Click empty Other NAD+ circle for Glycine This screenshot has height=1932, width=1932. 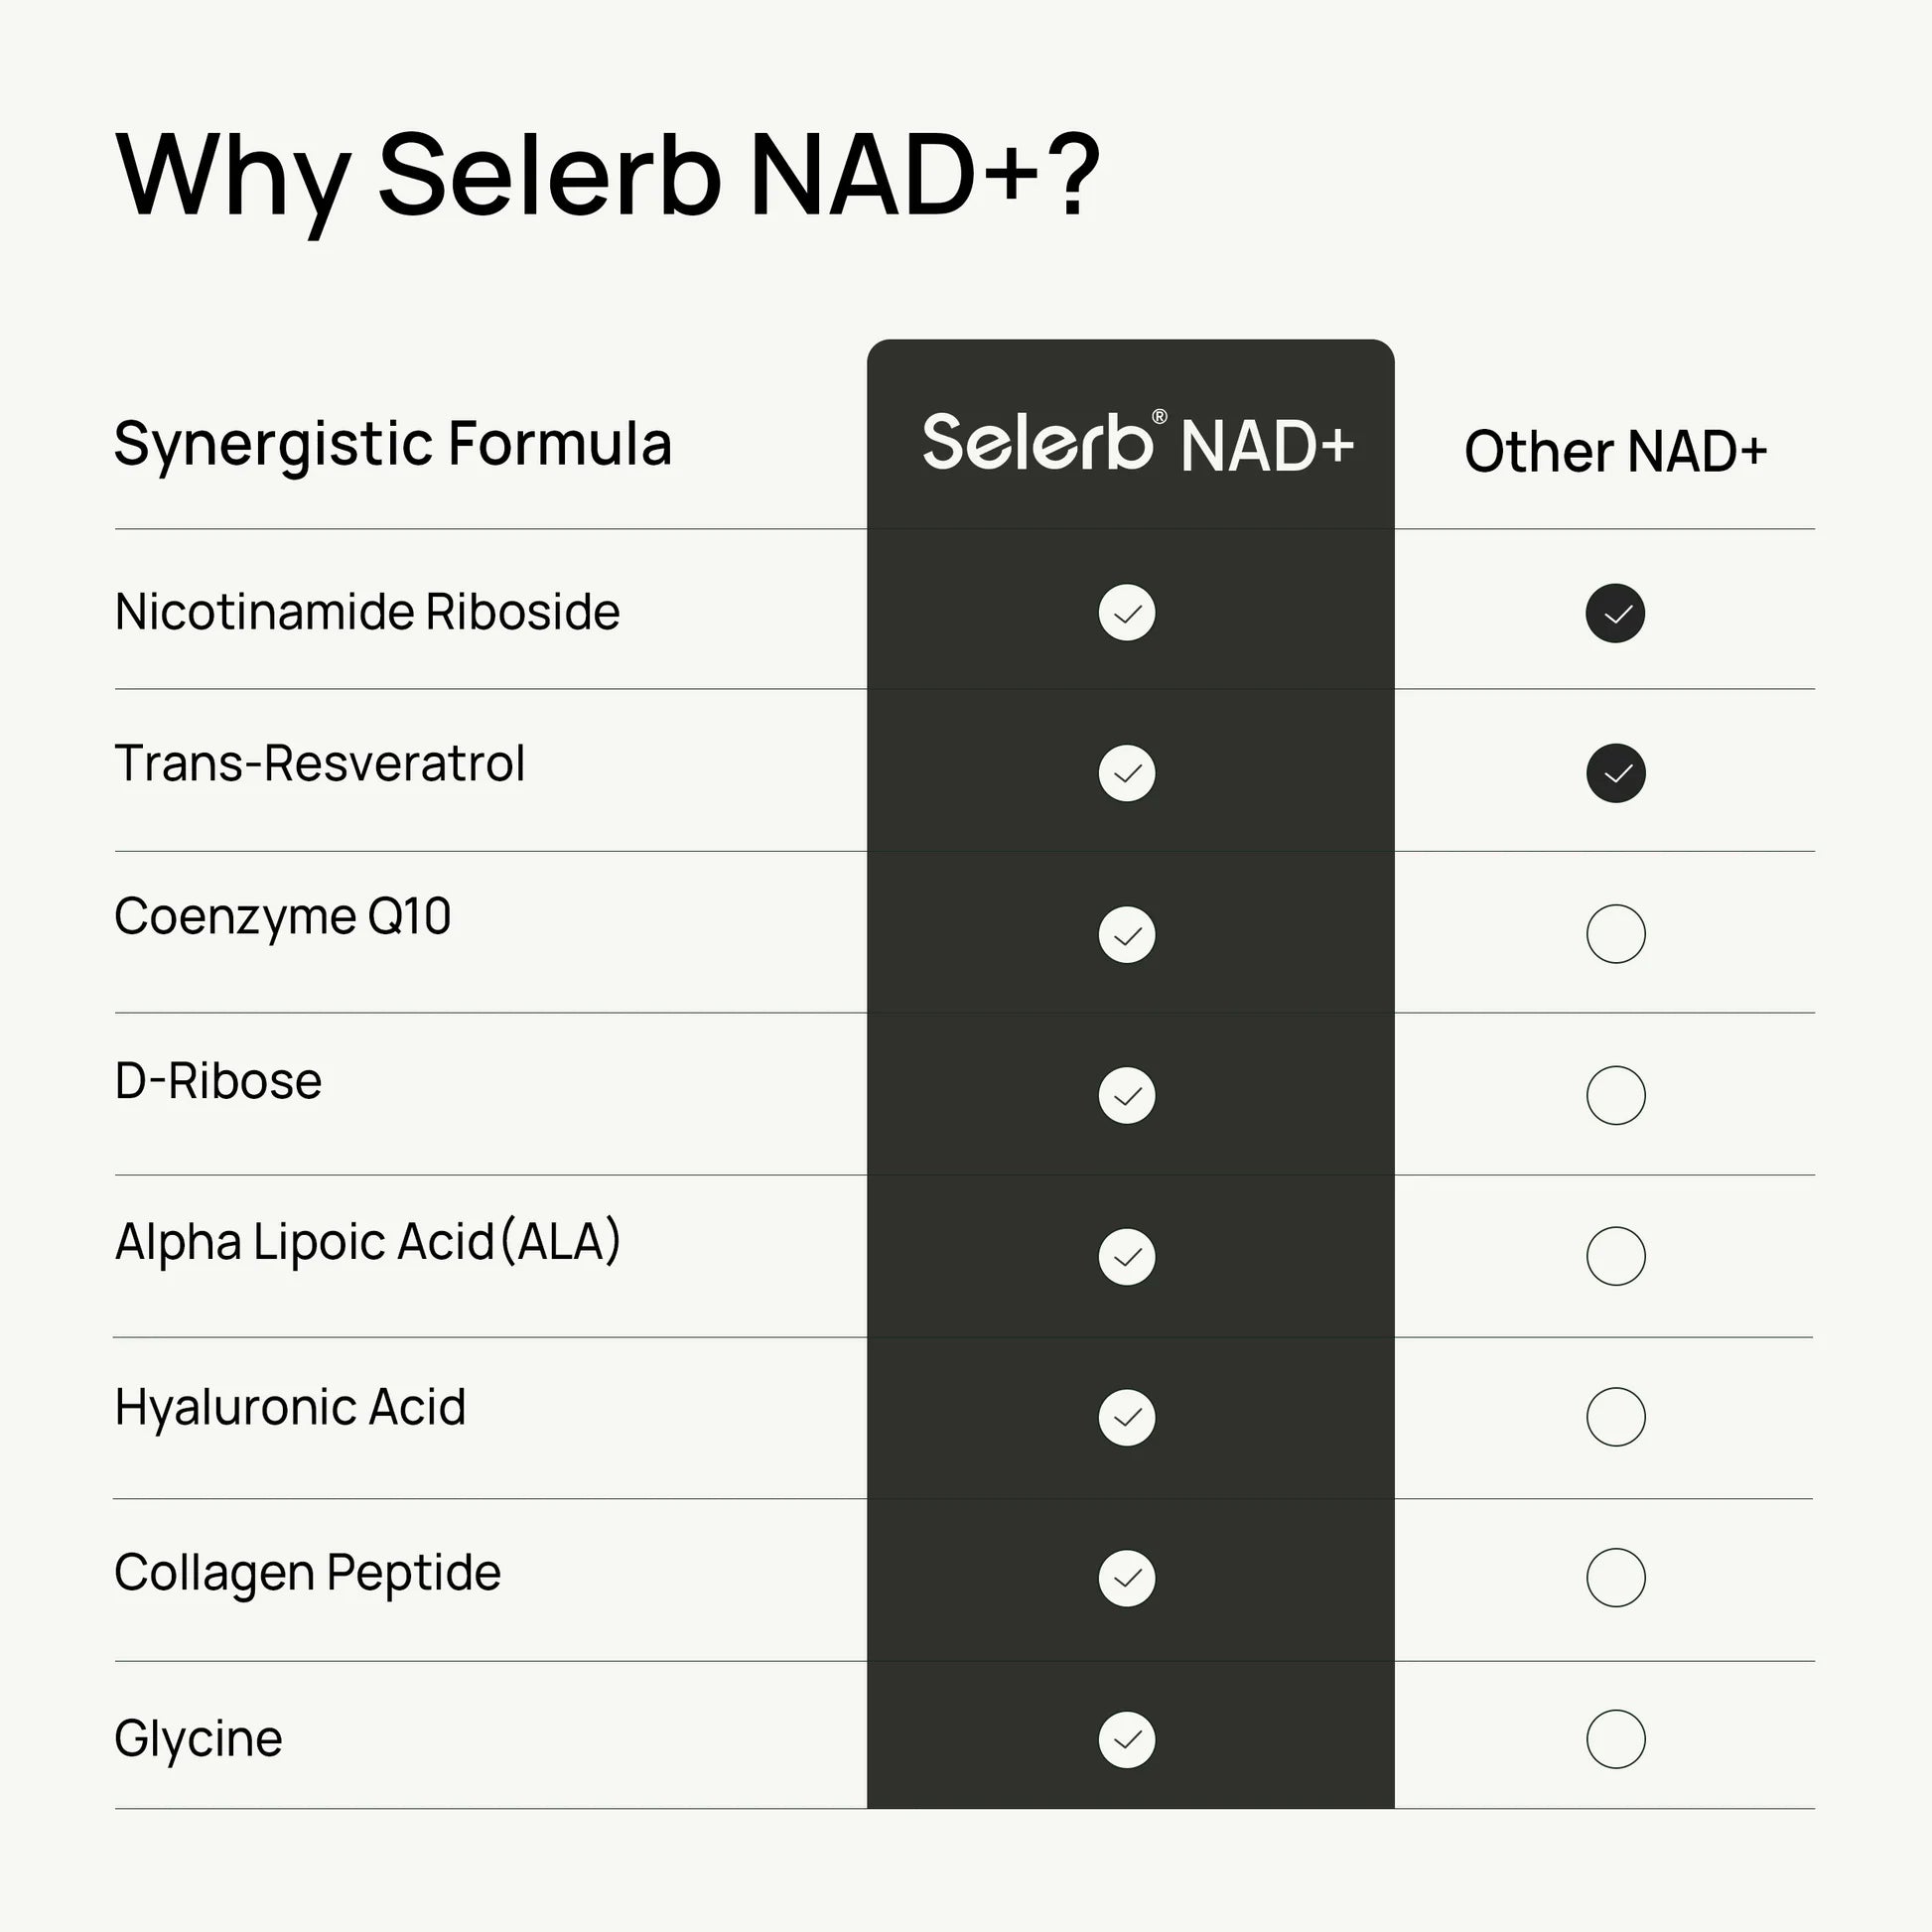point(1615,1740)
